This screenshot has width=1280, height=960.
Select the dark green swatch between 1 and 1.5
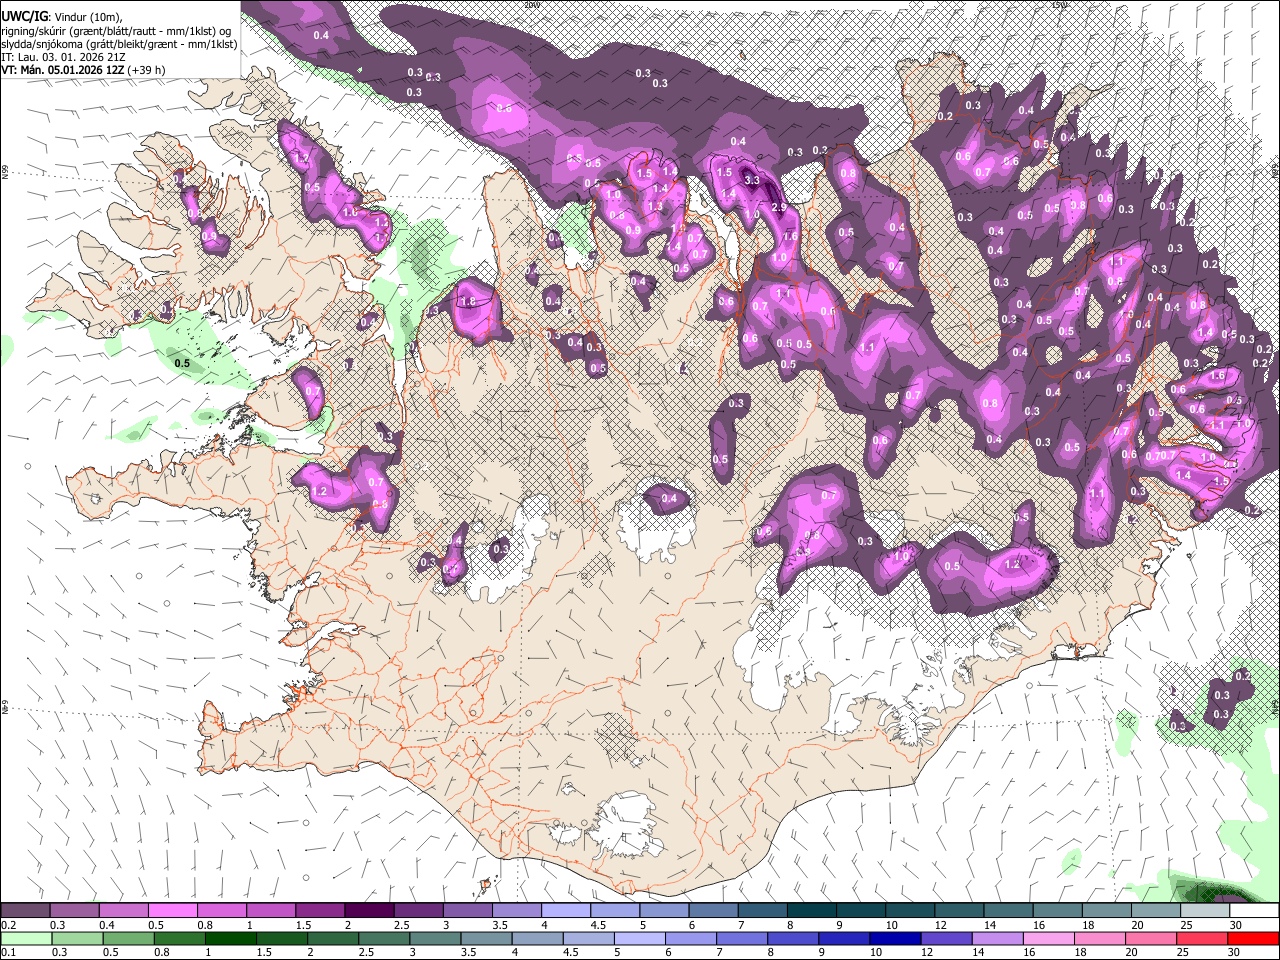click(x=230, y=938)
